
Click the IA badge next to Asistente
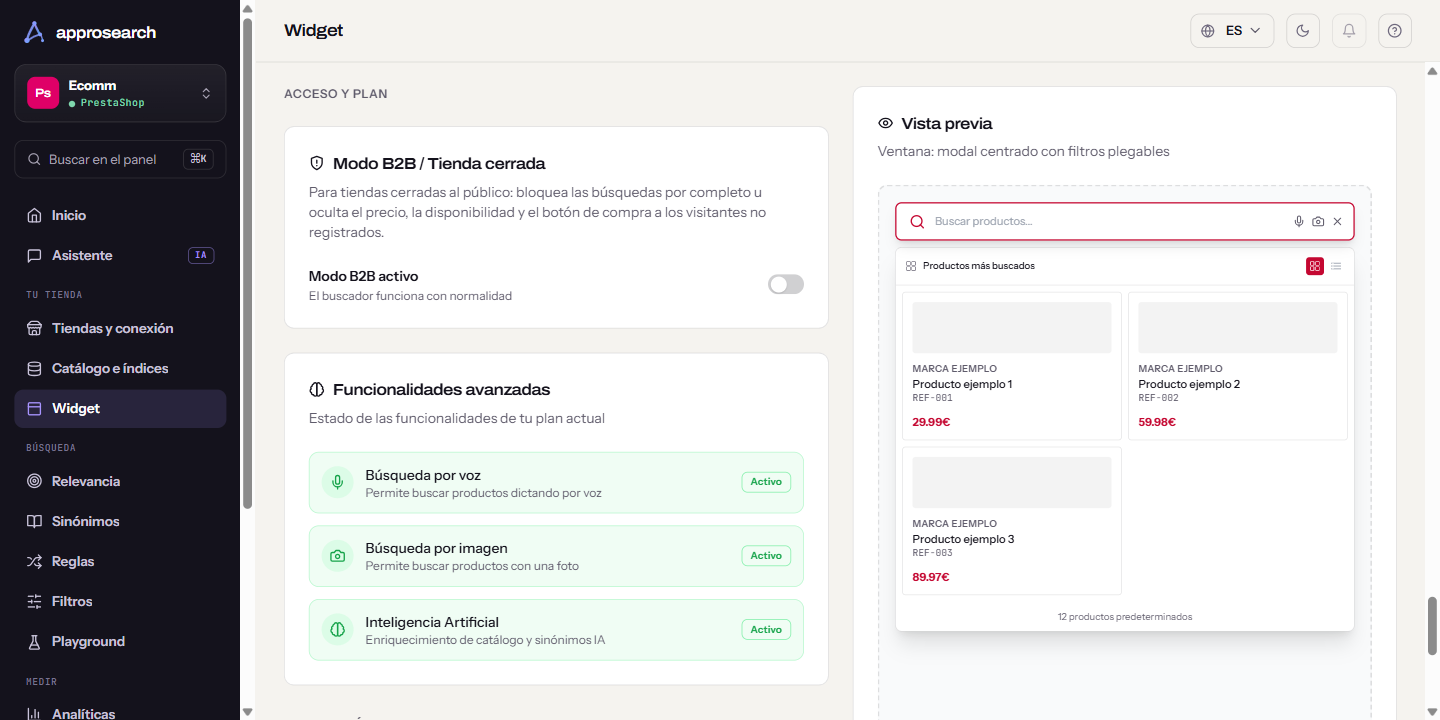[201, 255]
